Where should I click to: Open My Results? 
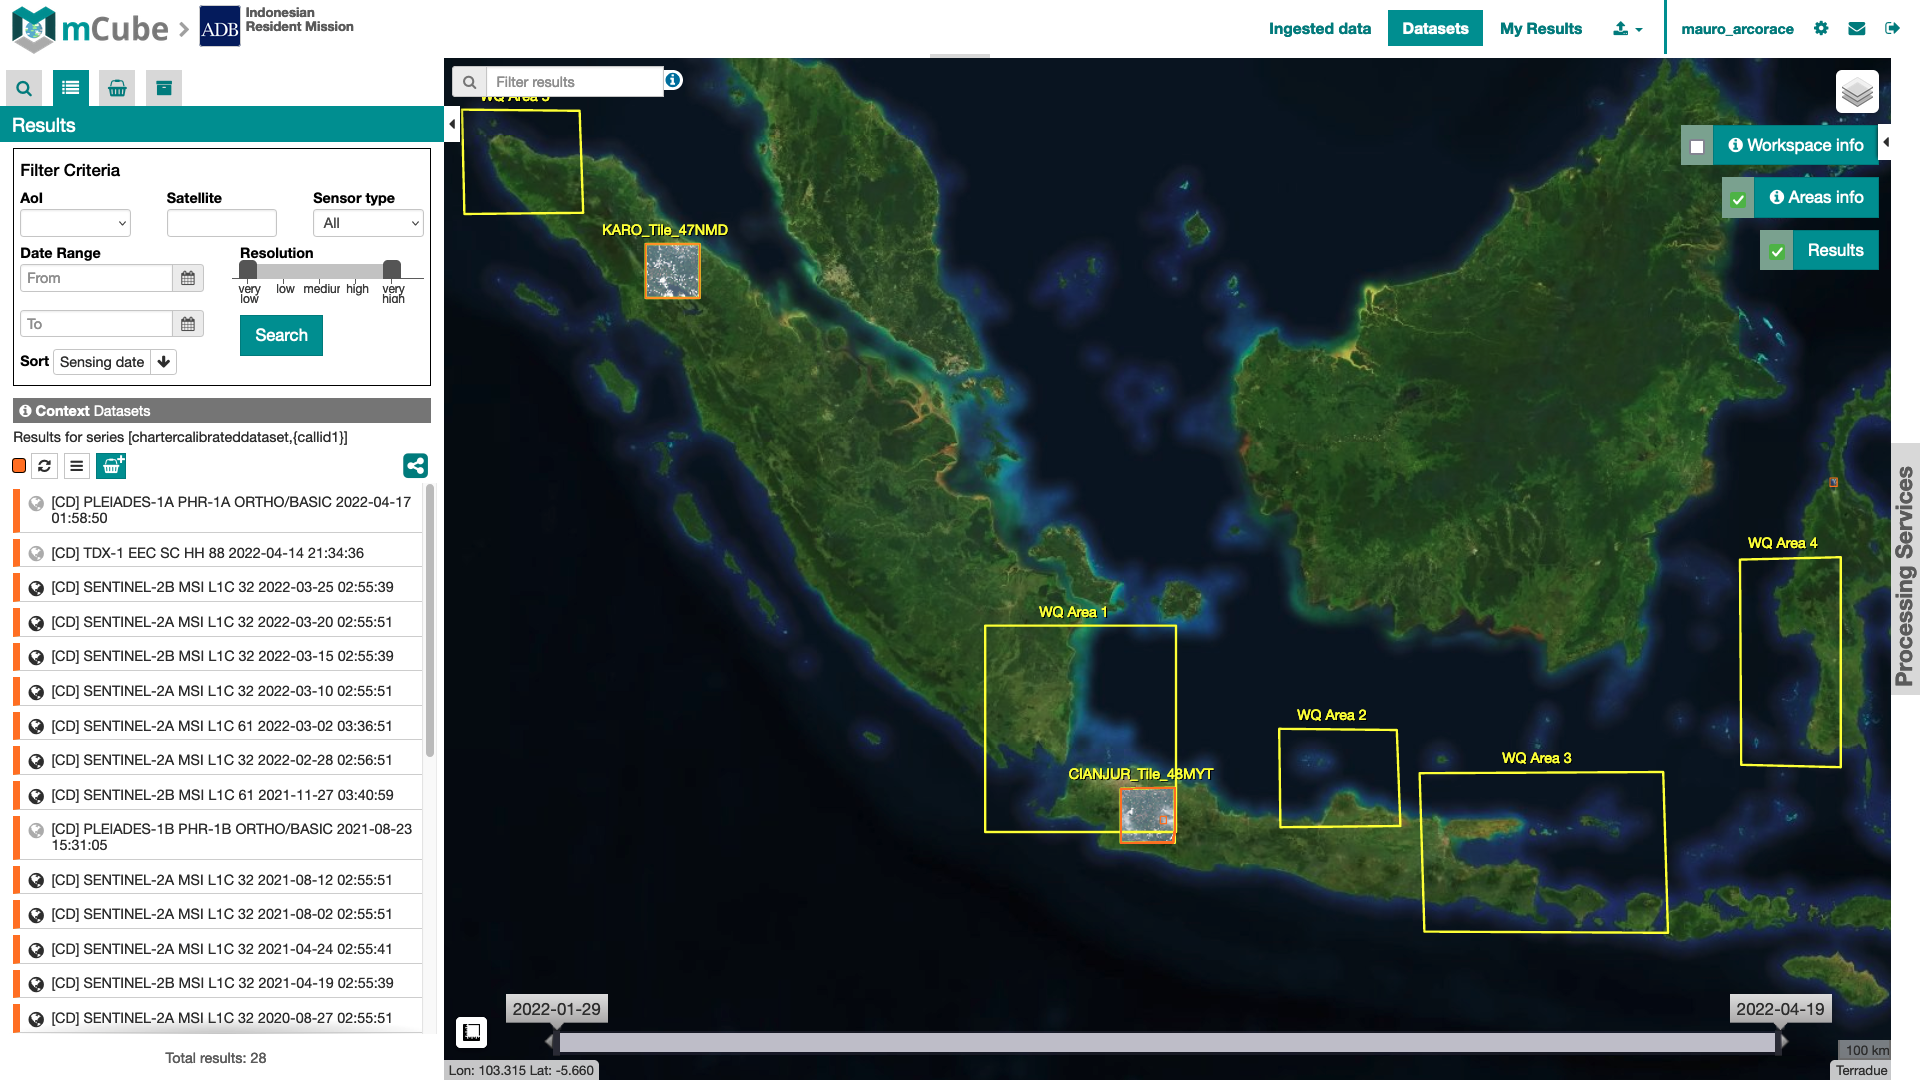1540,29
